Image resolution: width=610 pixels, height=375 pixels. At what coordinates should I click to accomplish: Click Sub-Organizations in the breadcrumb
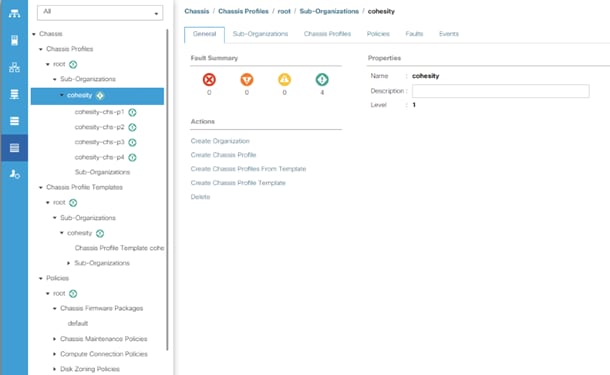pyautogui.click(x=329, y=11)
